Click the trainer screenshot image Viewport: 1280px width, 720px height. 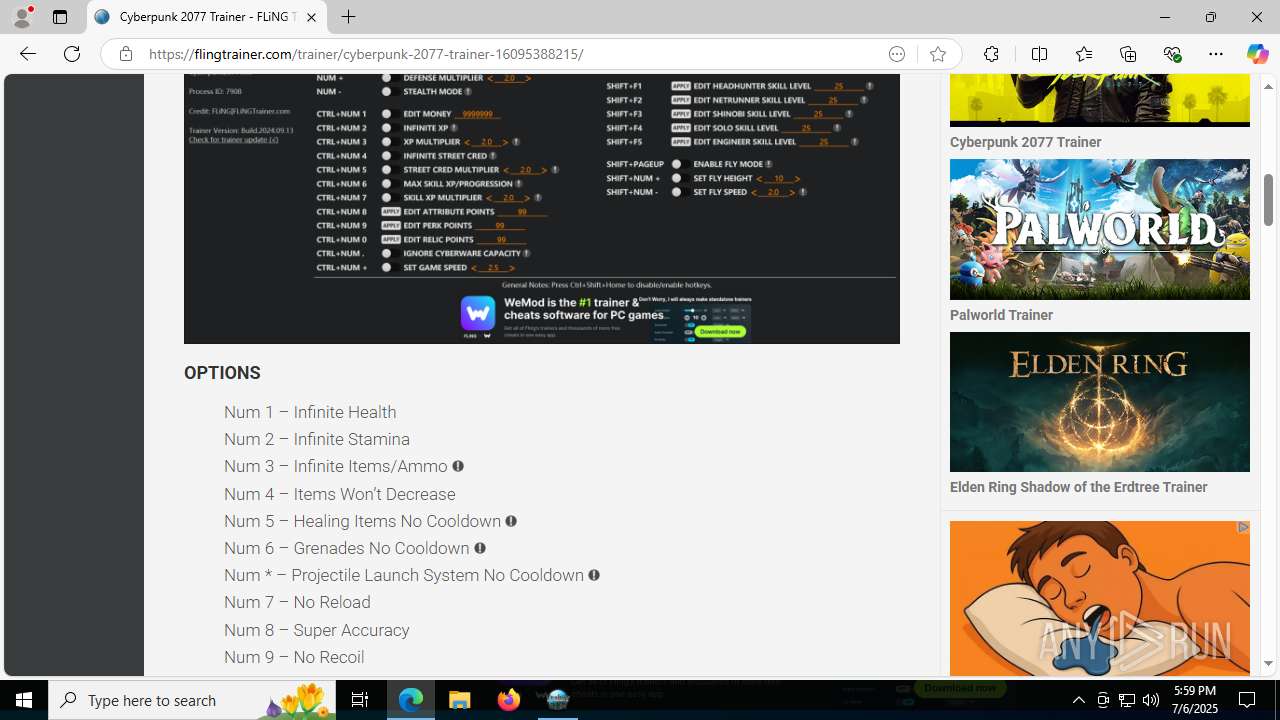(x=541, y=208)
